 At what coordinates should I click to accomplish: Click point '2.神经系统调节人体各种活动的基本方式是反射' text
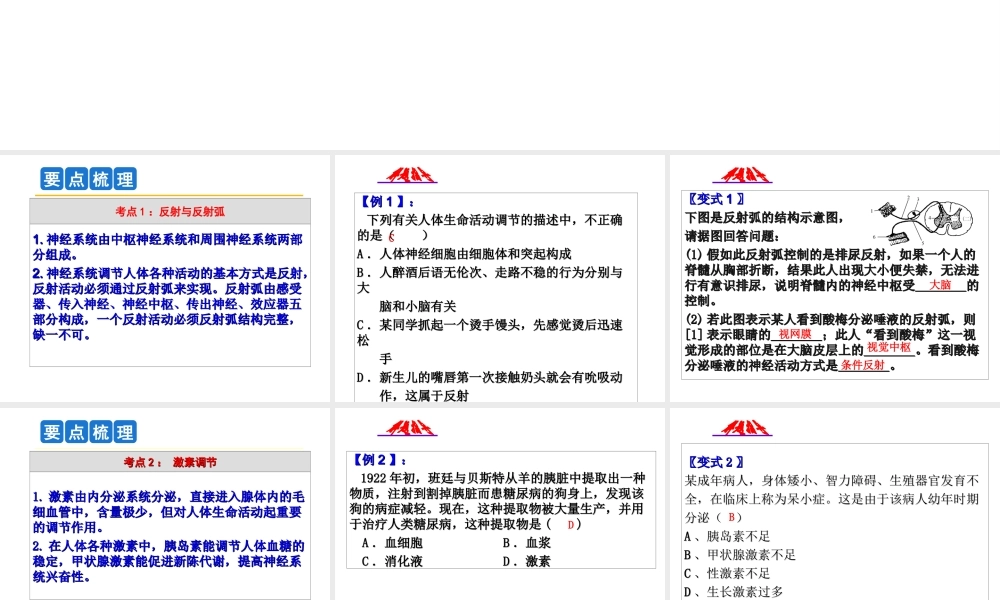click(x=170, y=304)
